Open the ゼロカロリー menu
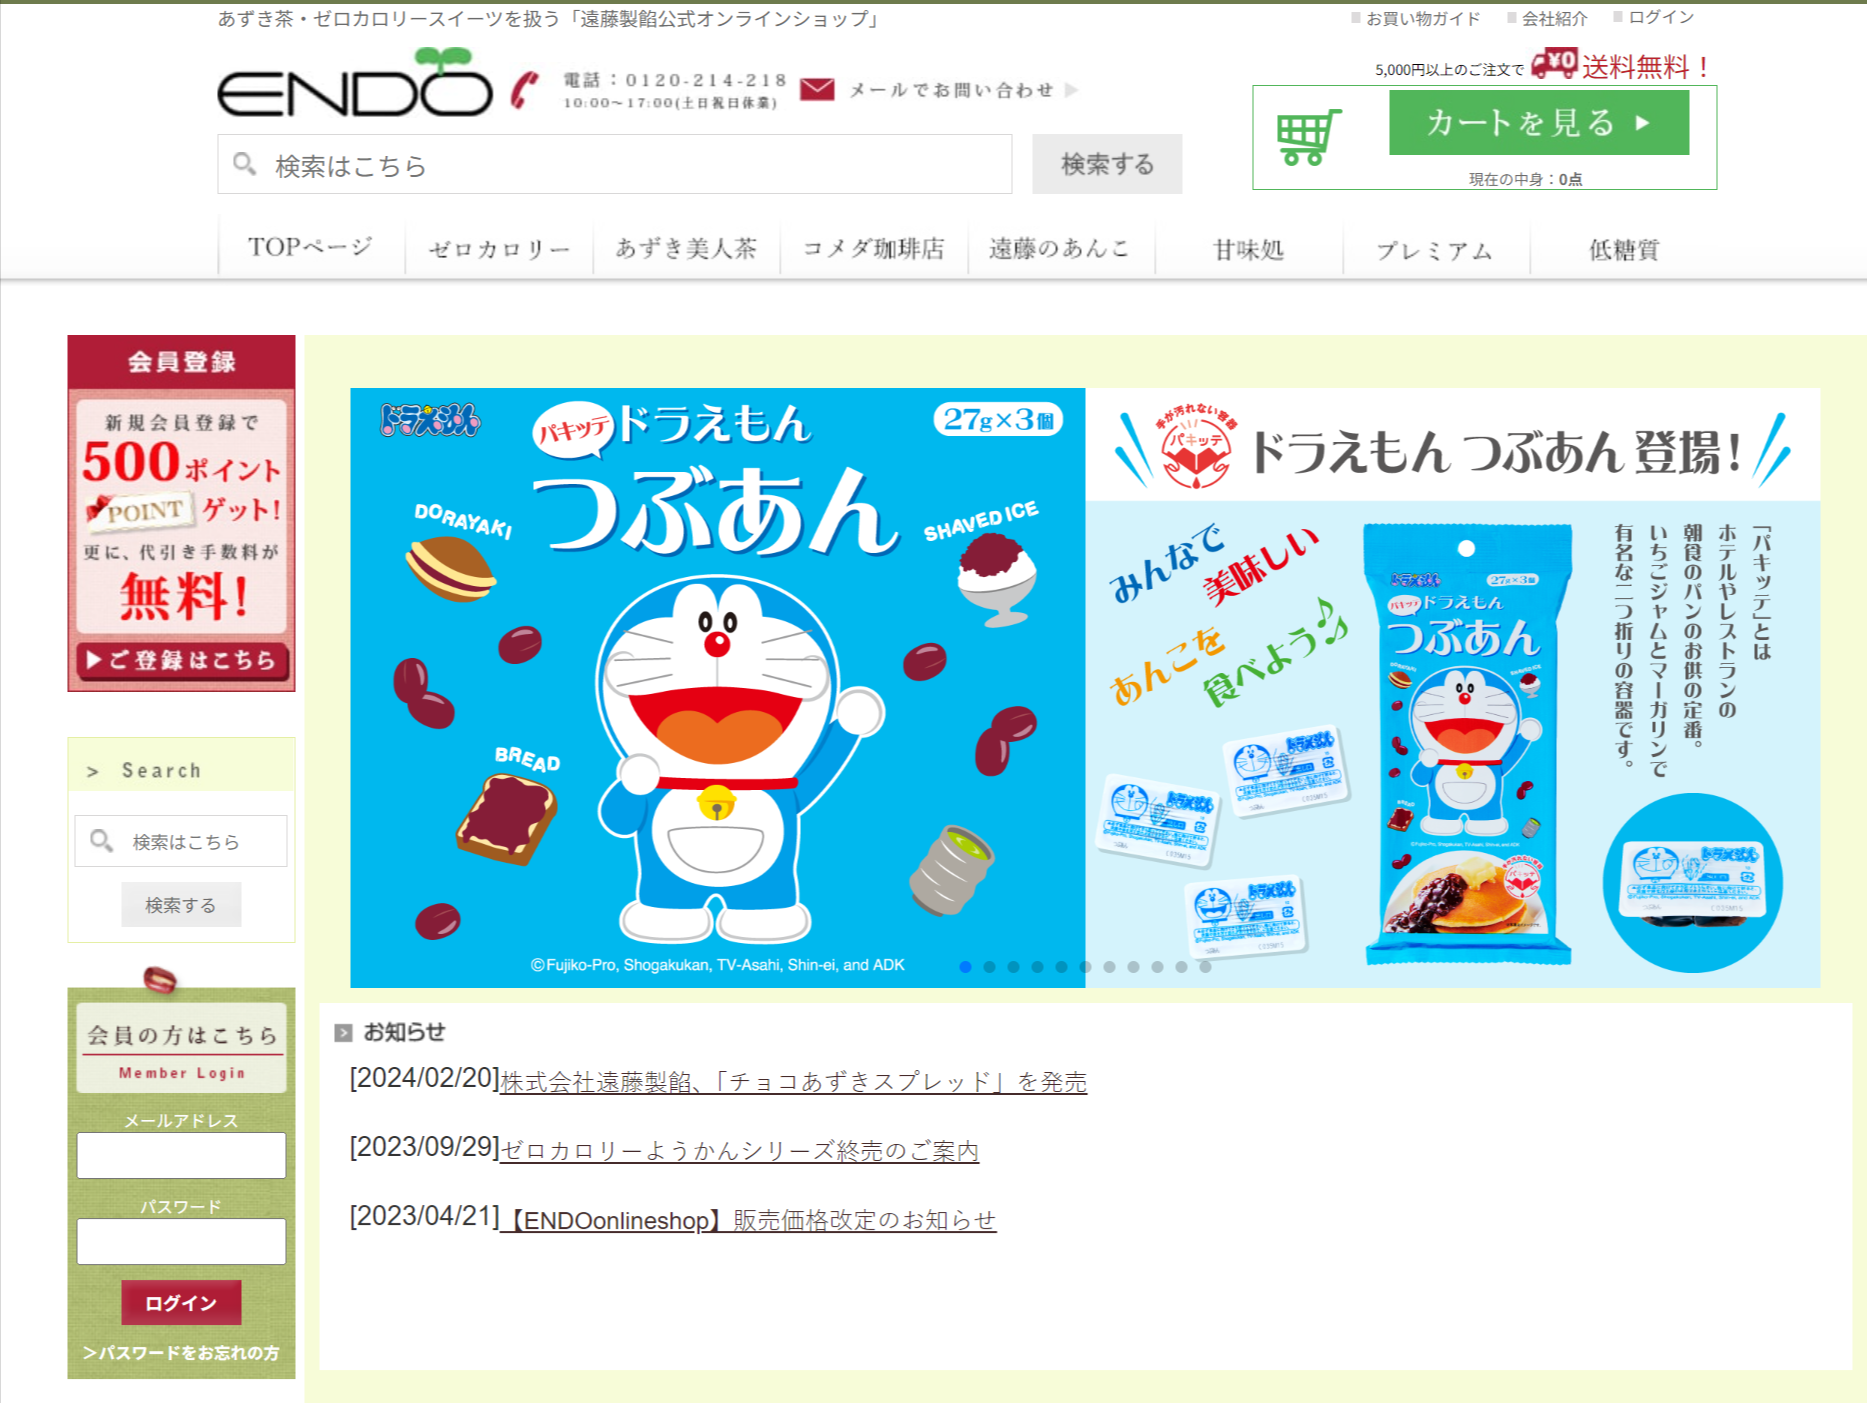 499,249
